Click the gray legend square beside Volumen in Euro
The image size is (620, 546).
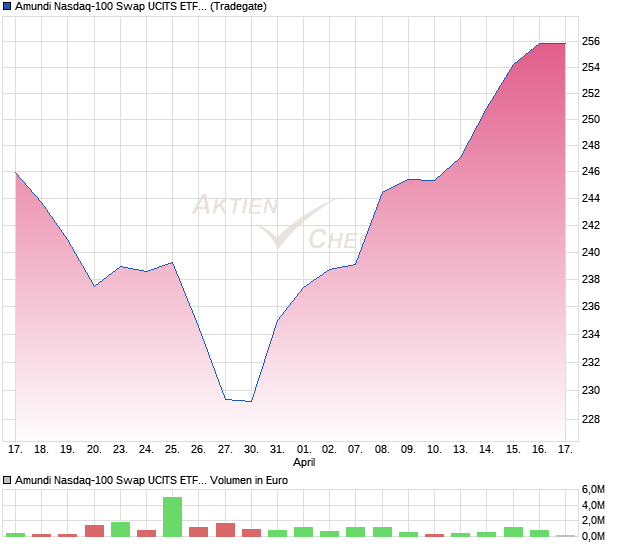[x=7, y=480]
